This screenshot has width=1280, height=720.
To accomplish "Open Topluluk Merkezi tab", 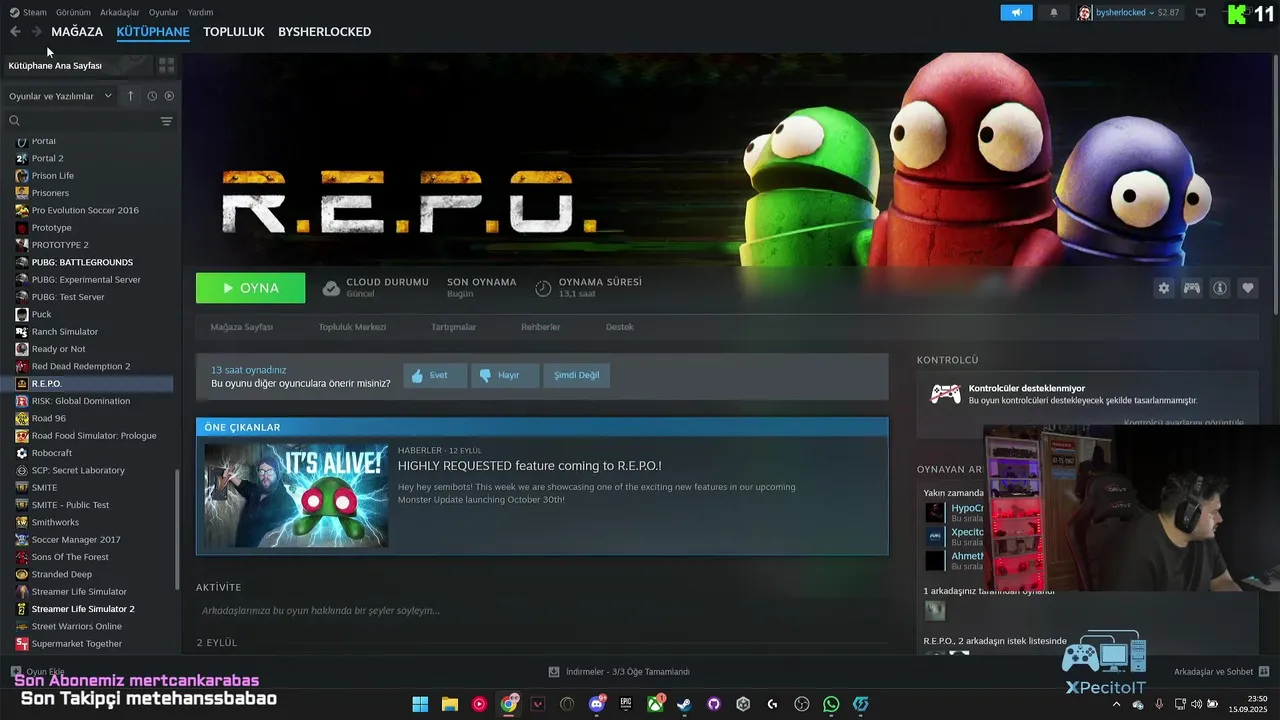I will point(352,327).
